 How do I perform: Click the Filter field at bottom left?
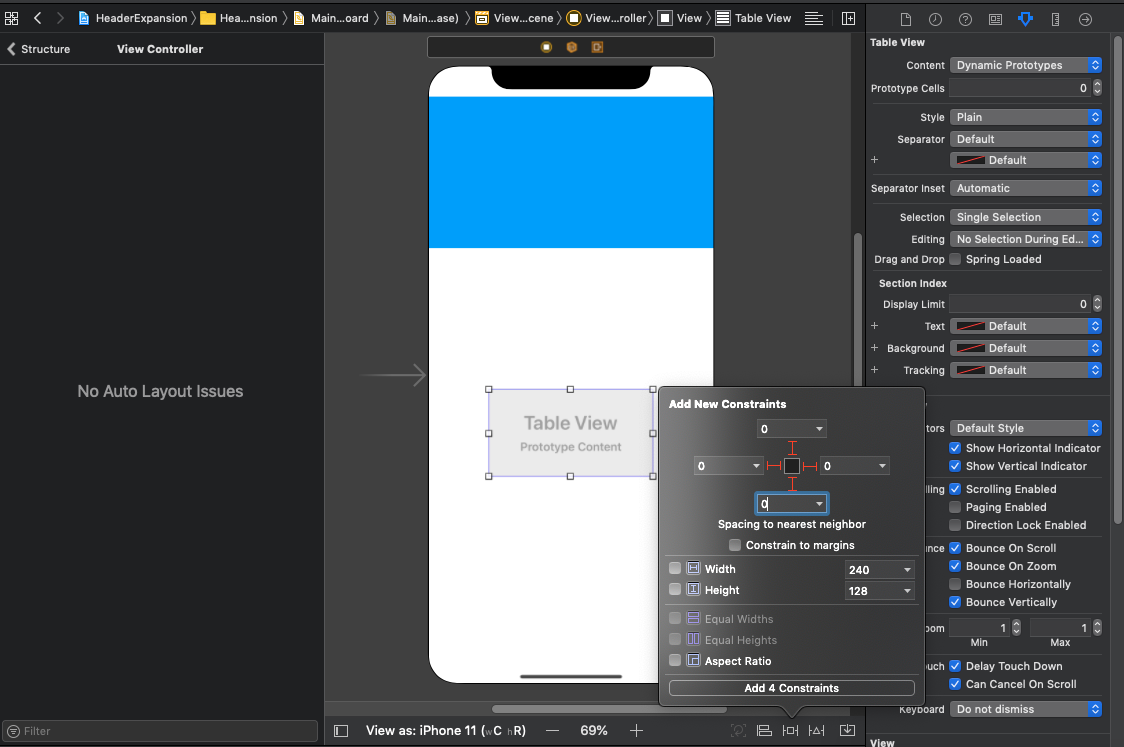(x=160, y=730)
